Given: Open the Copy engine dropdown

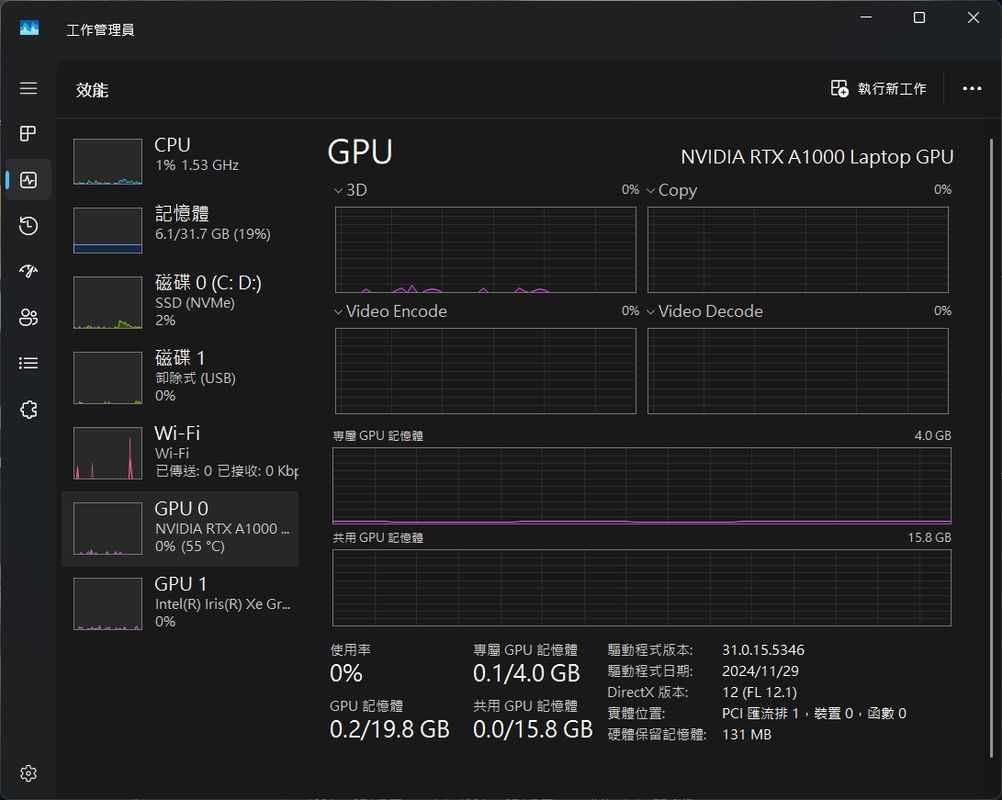Looking at the screenshot, I should pos(672,190).
